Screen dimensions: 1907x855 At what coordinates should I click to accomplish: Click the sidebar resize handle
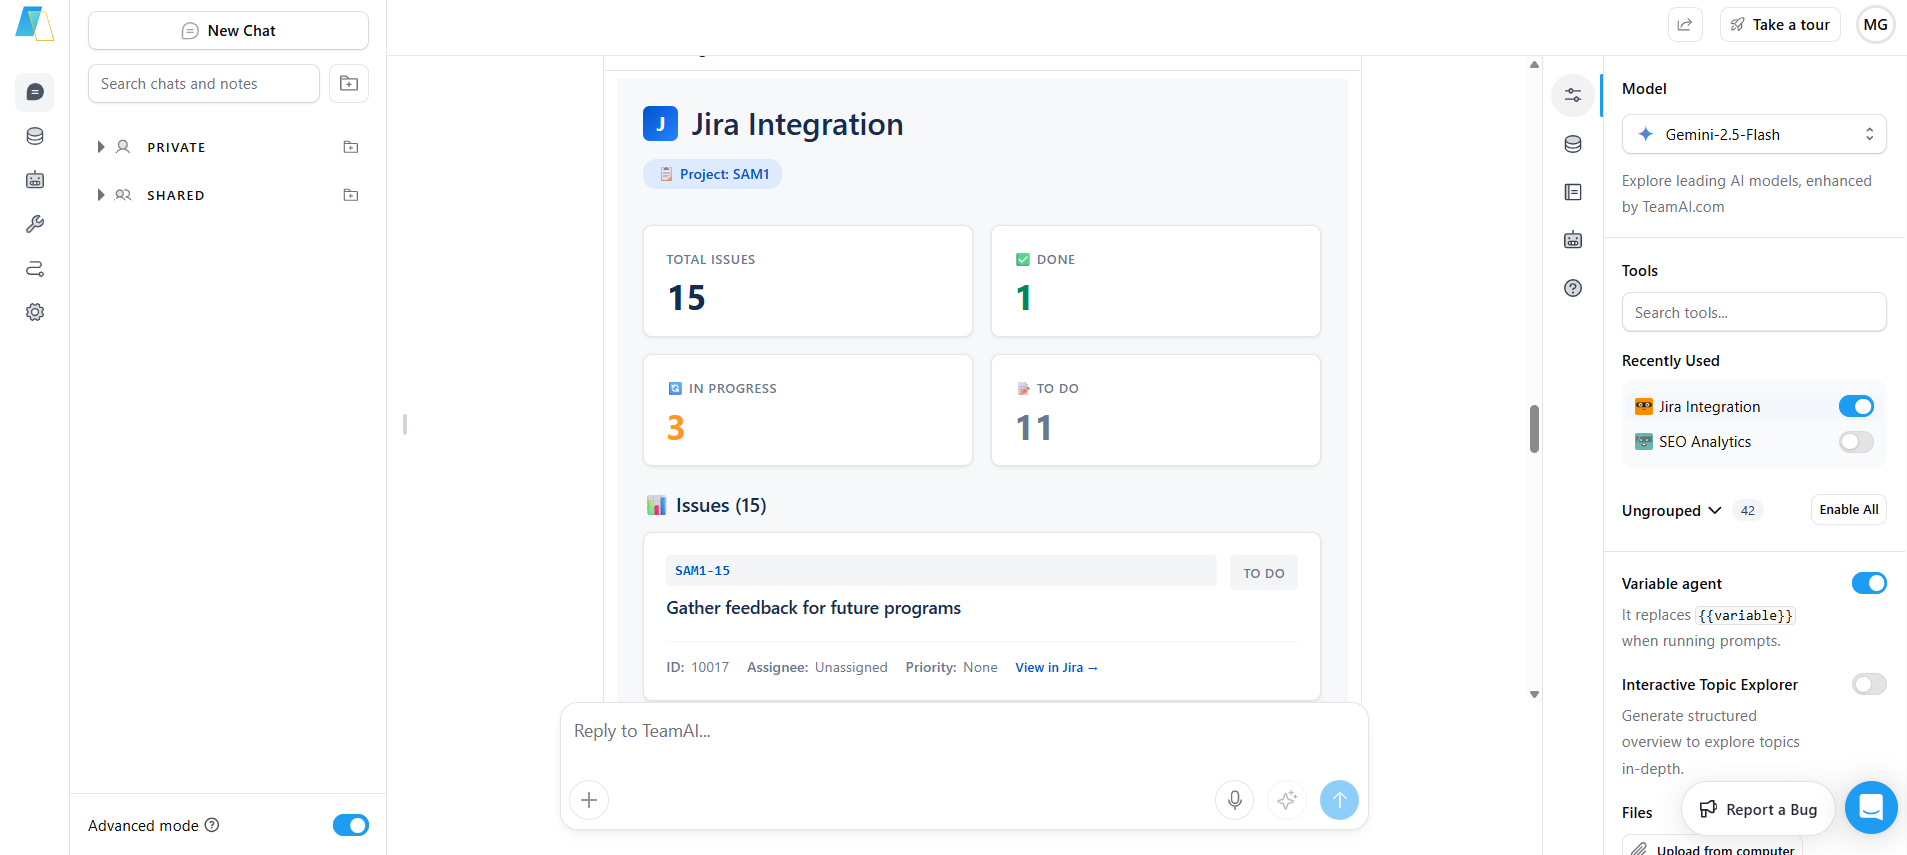tap(404, 425)
